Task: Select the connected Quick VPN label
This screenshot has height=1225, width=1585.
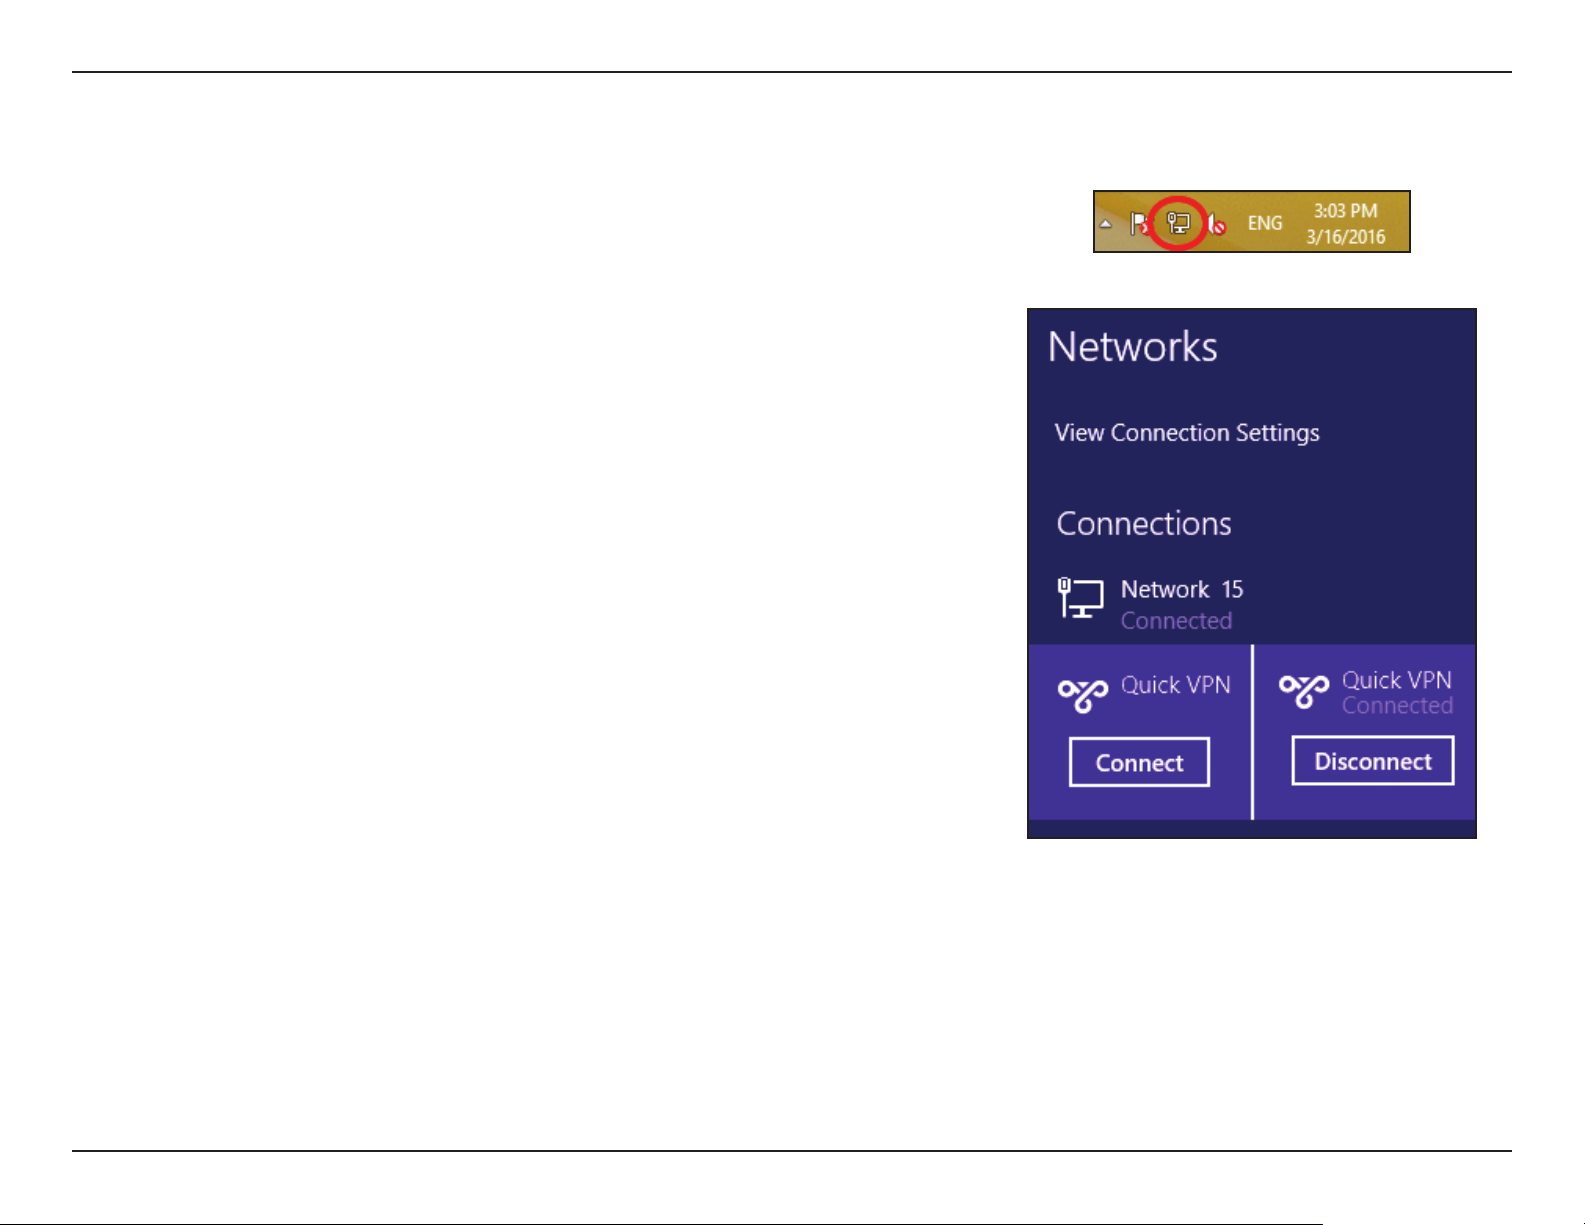Action: click(1397, 680)
